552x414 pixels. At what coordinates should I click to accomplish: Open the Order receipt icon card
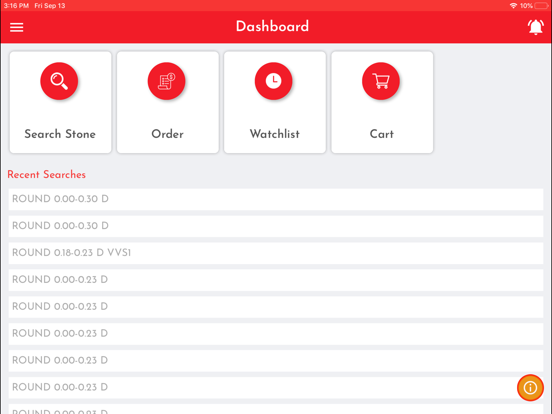tap(168, 102)
